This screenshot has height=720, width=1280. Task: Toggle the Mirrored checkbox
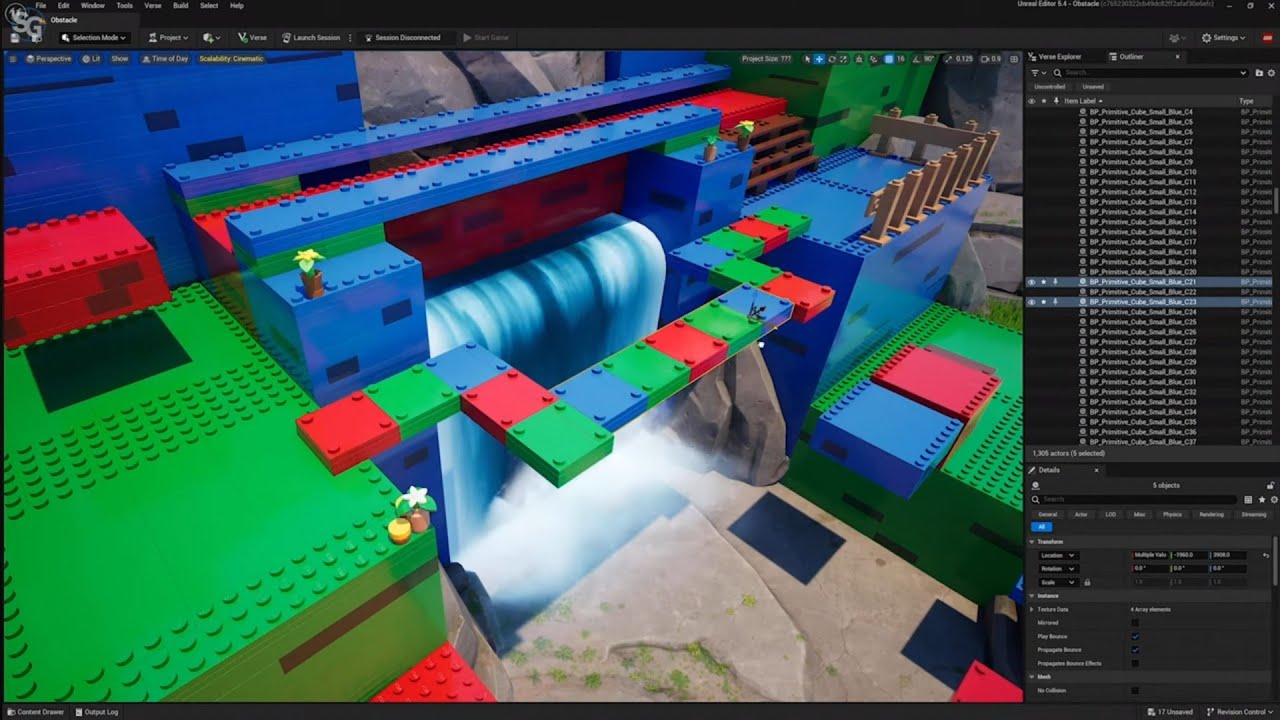tap(1135, 622)
